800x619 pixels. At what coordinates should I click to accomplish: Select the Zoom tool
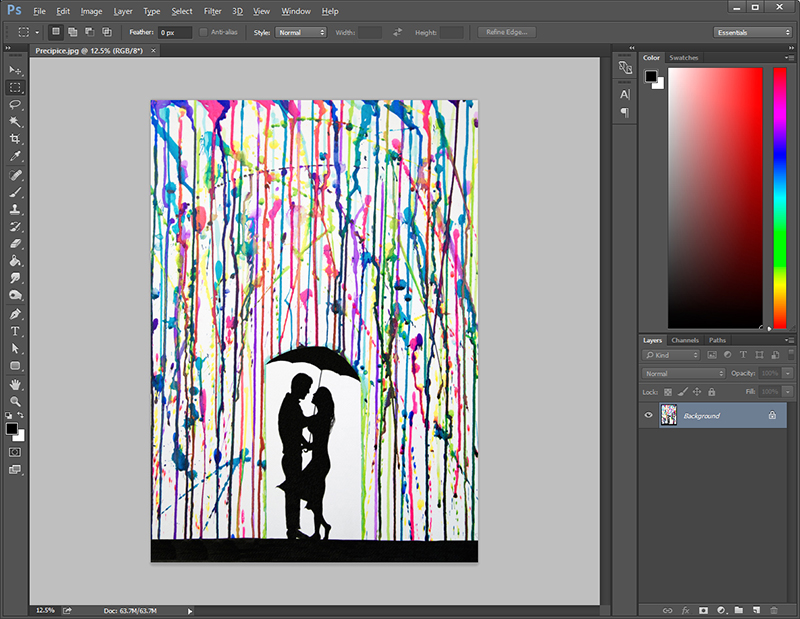15,402
